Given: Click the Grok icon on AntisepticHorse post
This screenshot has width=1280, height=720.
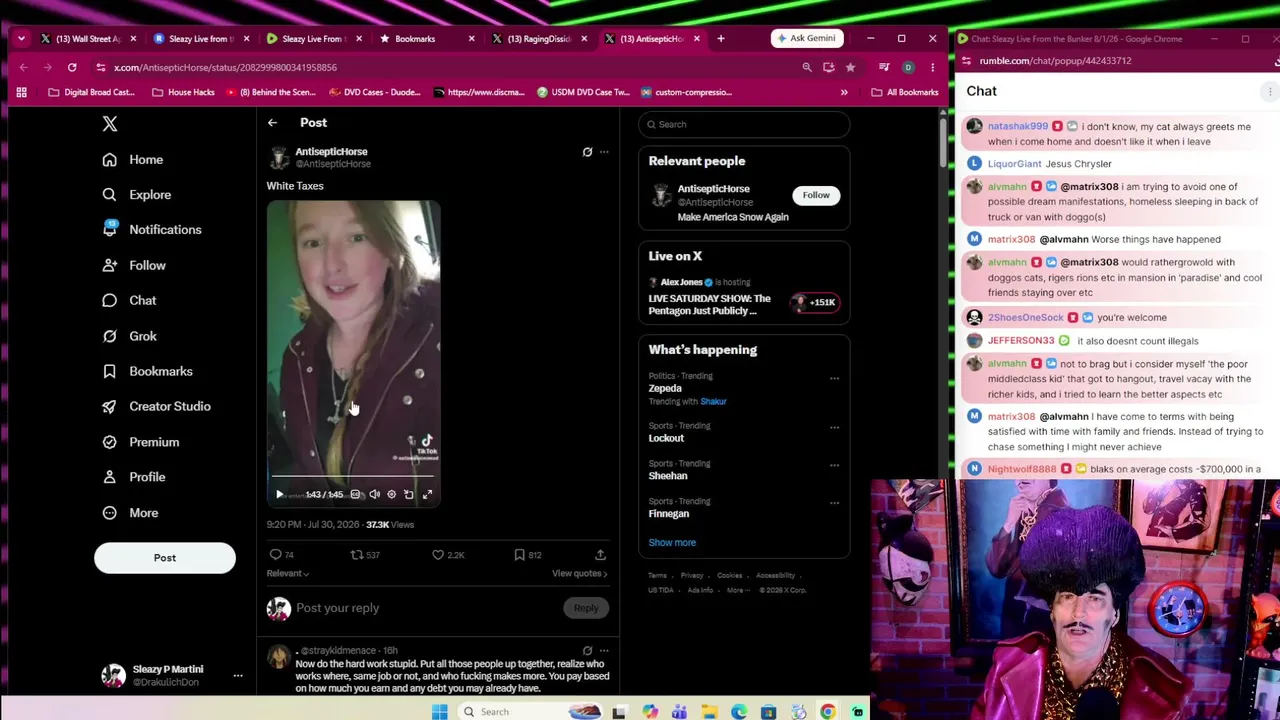Looking at the screenshot, I should pyautogui.click(x=587, y=152).
